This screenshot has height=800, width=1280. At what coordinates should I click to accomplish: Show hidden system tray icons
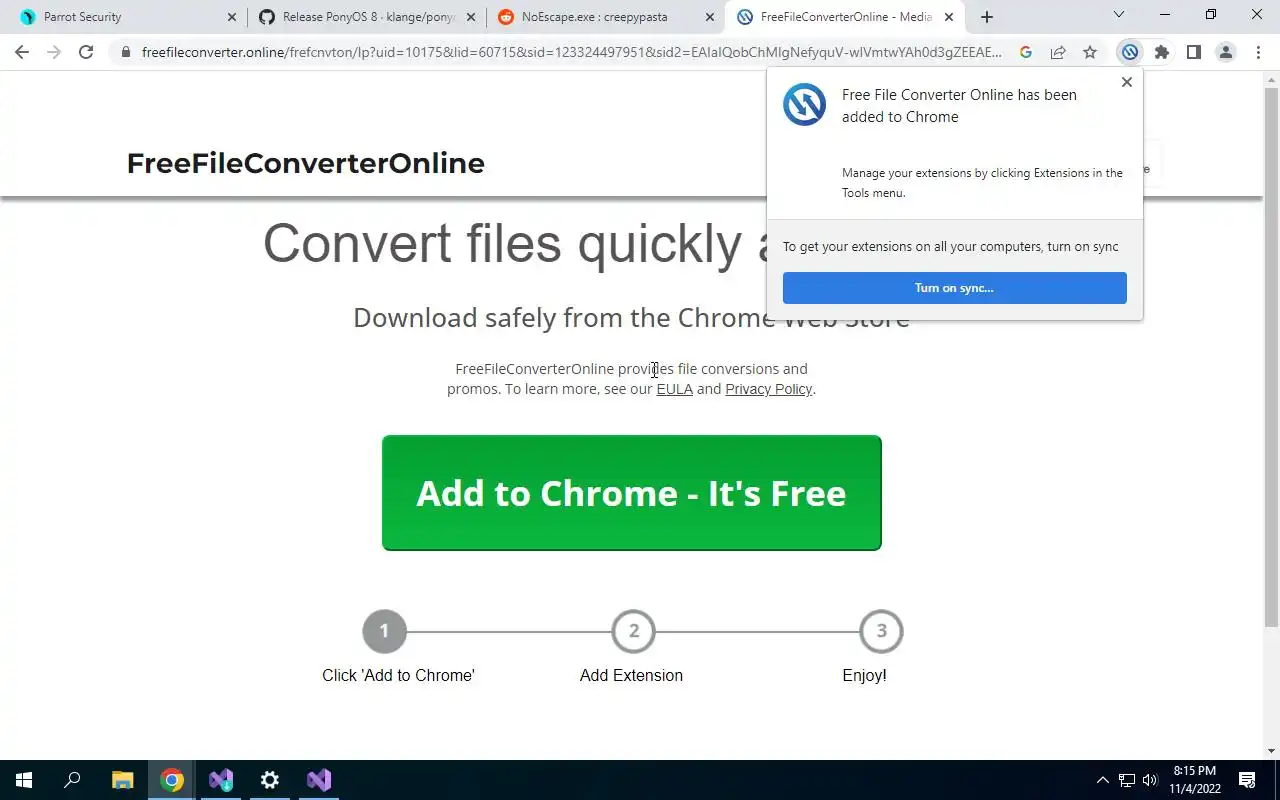pyautogui.click(x=1103, y=780)
